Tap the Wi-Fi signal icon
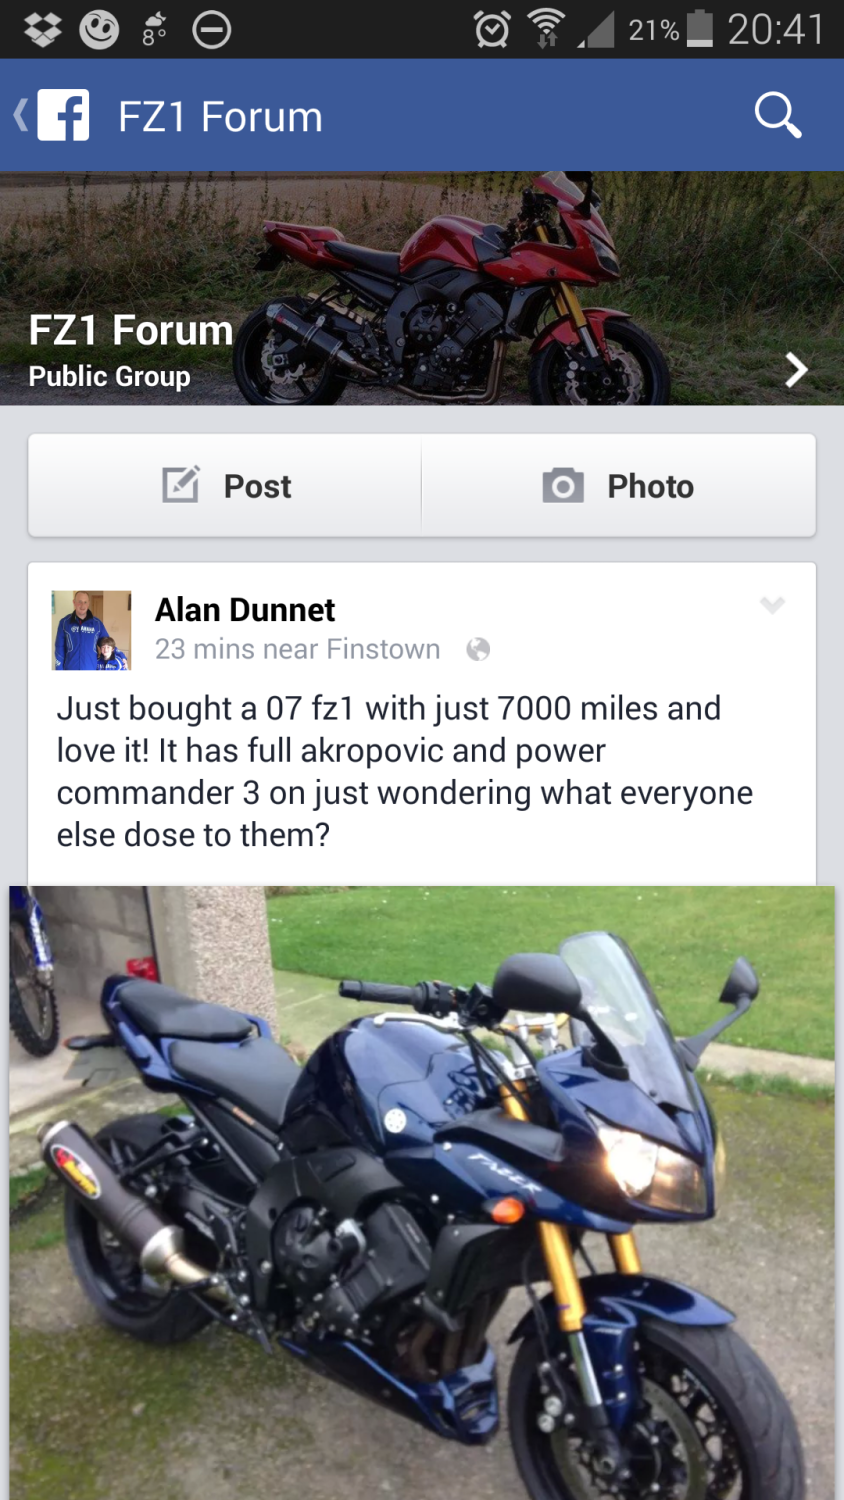844x1500 pixels. tap(546, 29)
